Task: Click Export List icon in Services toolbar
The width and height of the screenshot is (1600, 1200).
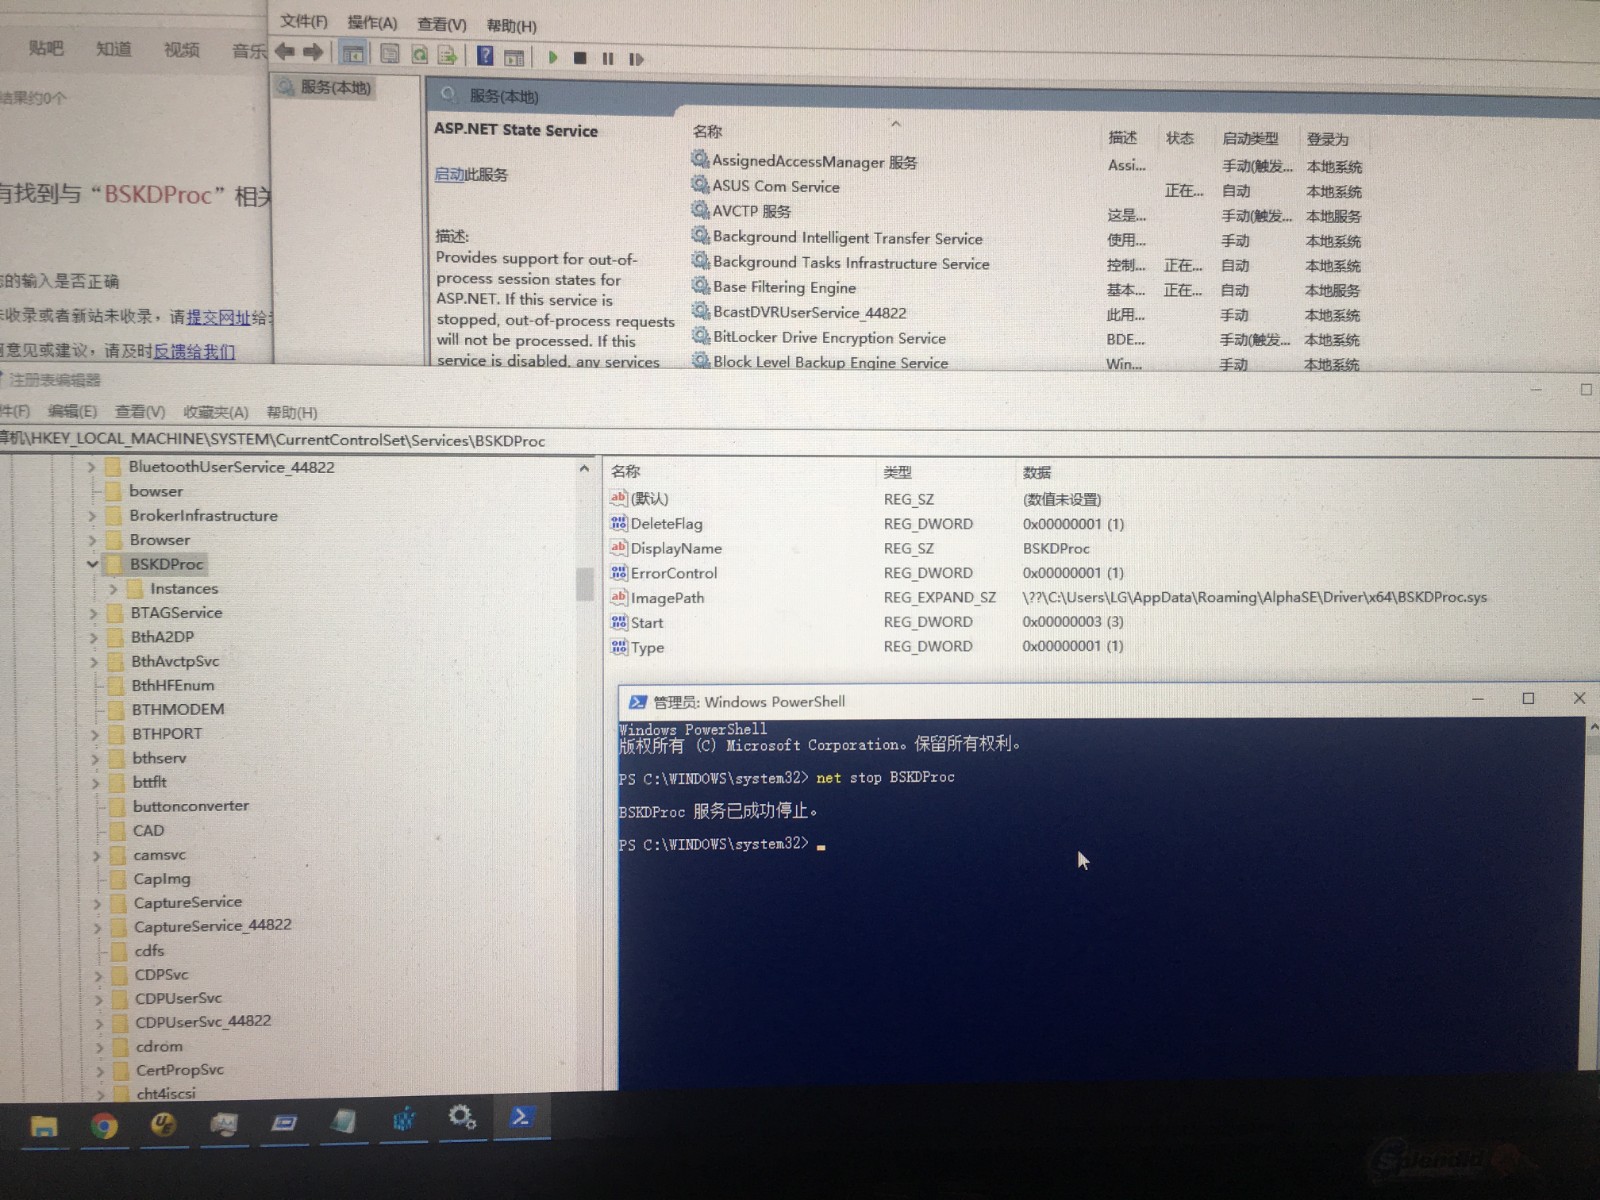Action: tap(447, 55)
